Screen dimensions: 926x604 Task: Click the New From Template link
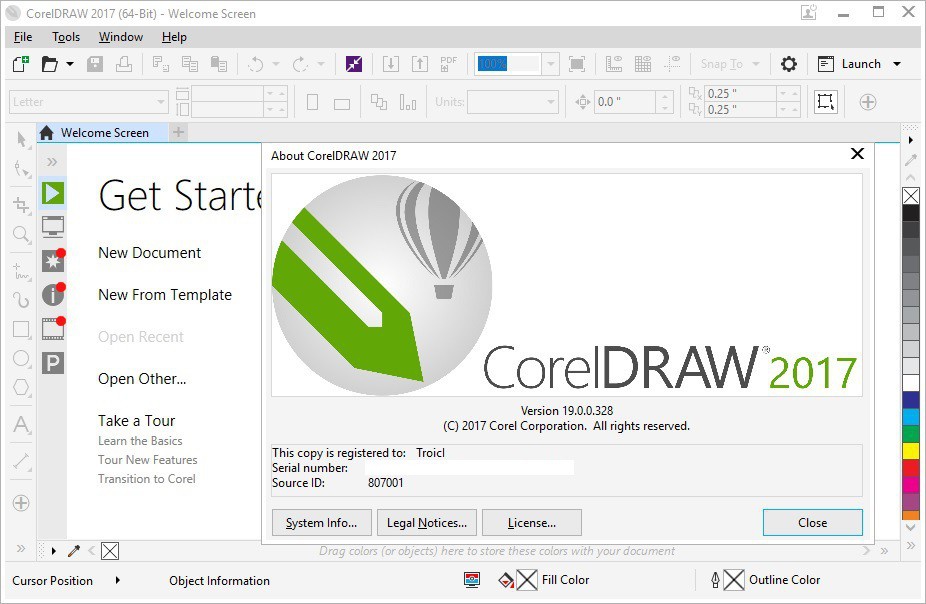pyautogui.click(x=165, y=295)
